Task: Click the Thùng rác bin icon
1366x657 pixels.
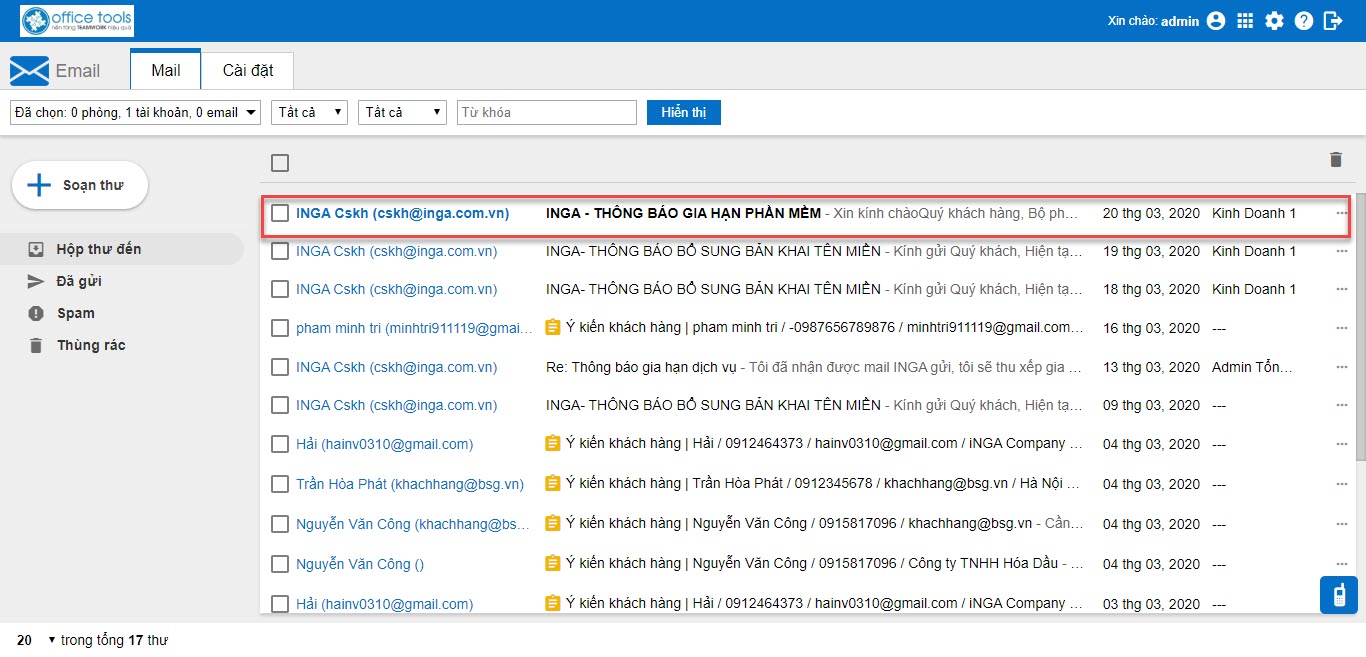Action: tap(36, 345)
